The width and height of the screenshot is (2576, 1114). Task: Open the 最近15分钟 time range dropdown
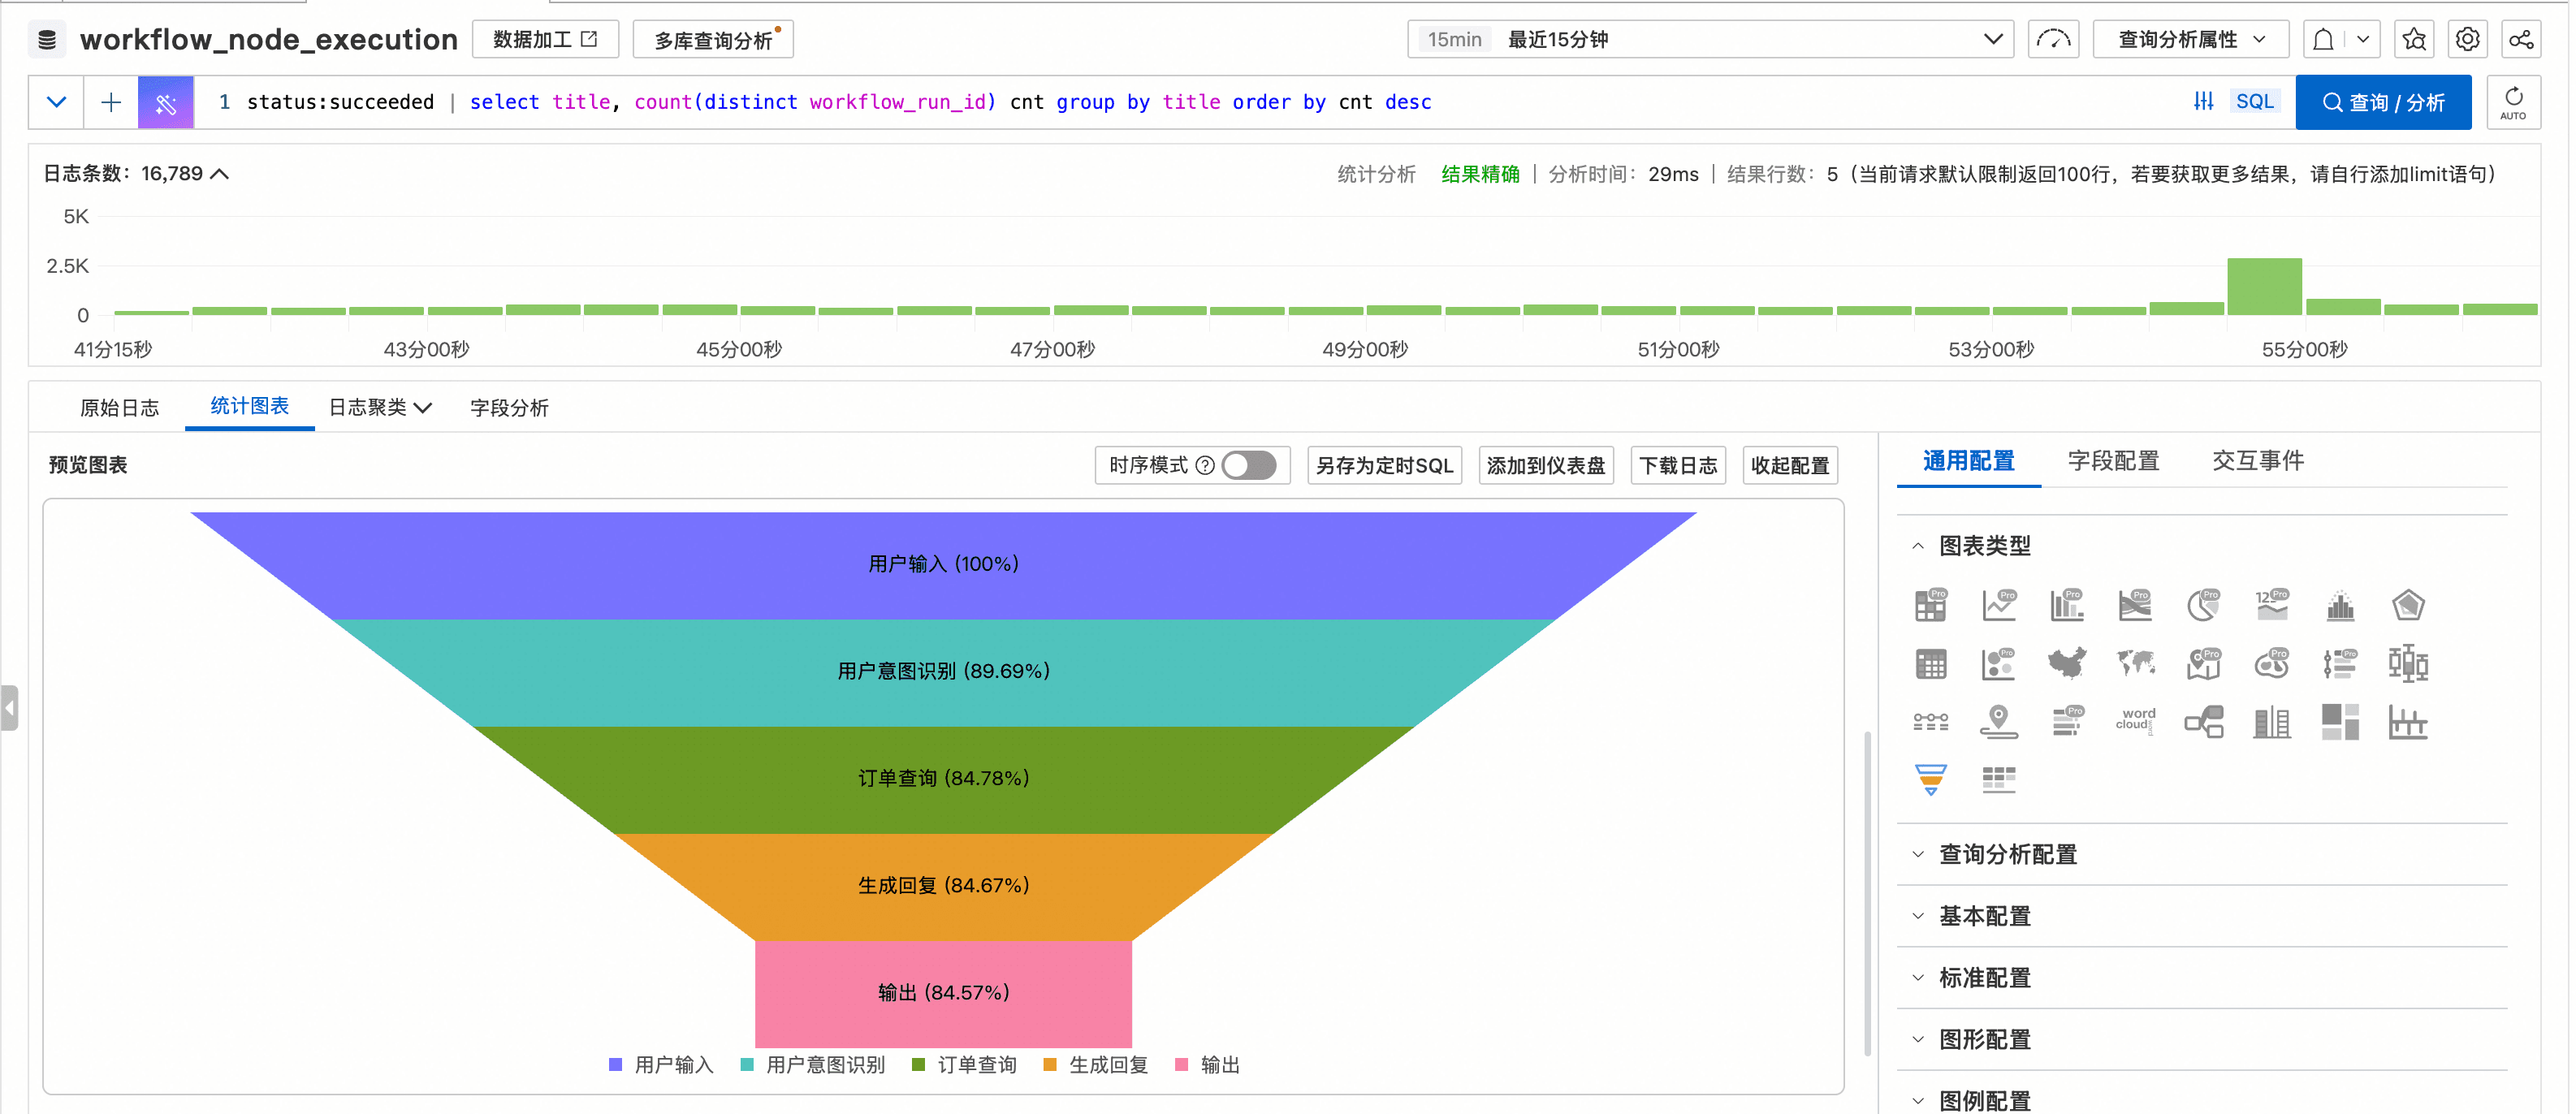tap(1709, 40)
